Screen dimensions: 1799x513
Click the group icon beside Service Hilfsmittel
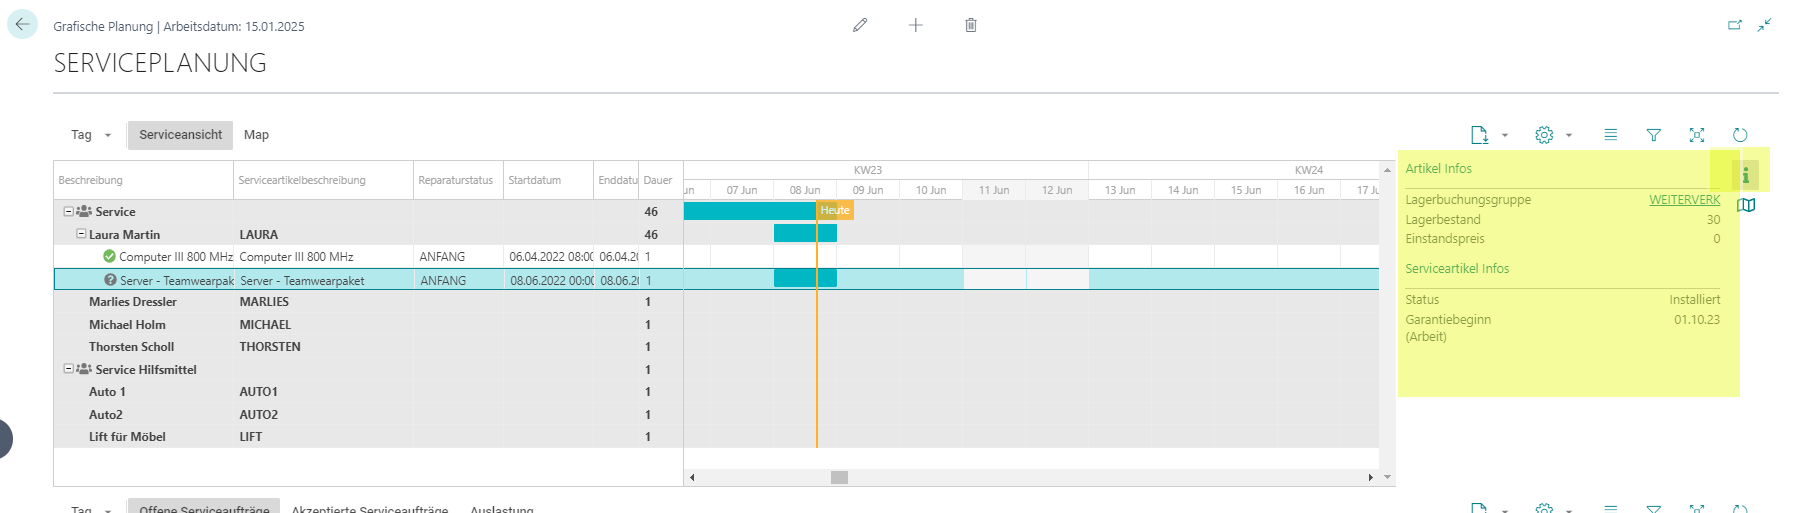point(84,369)
